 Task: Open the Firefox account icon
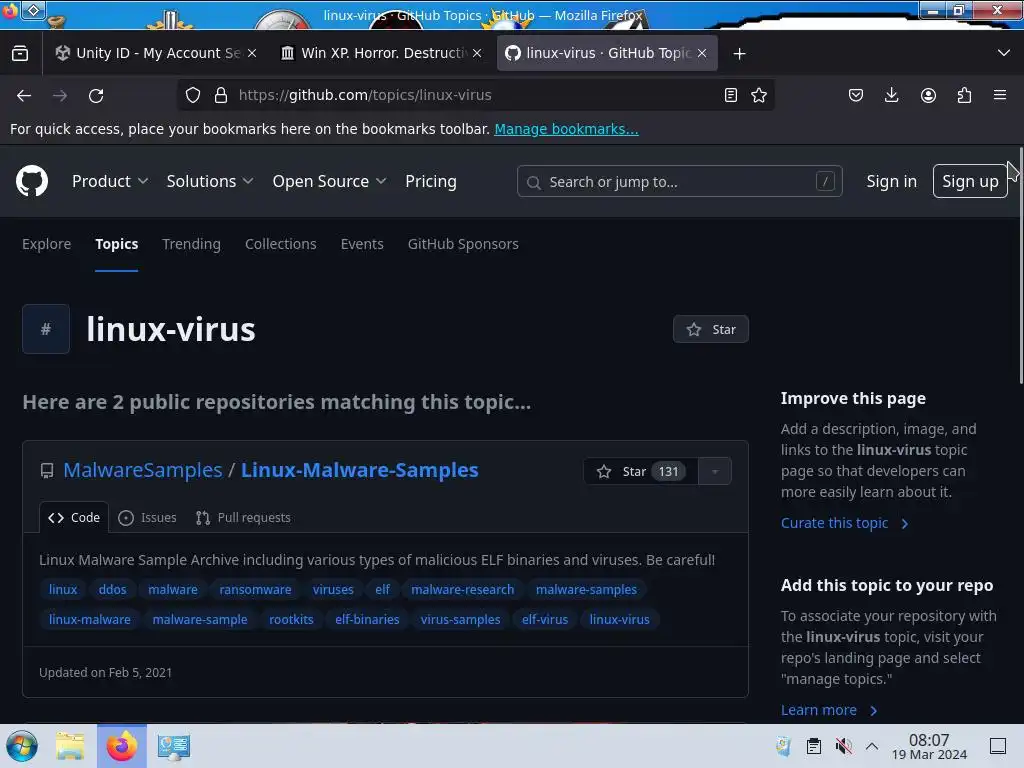click(x=928, y=95)
